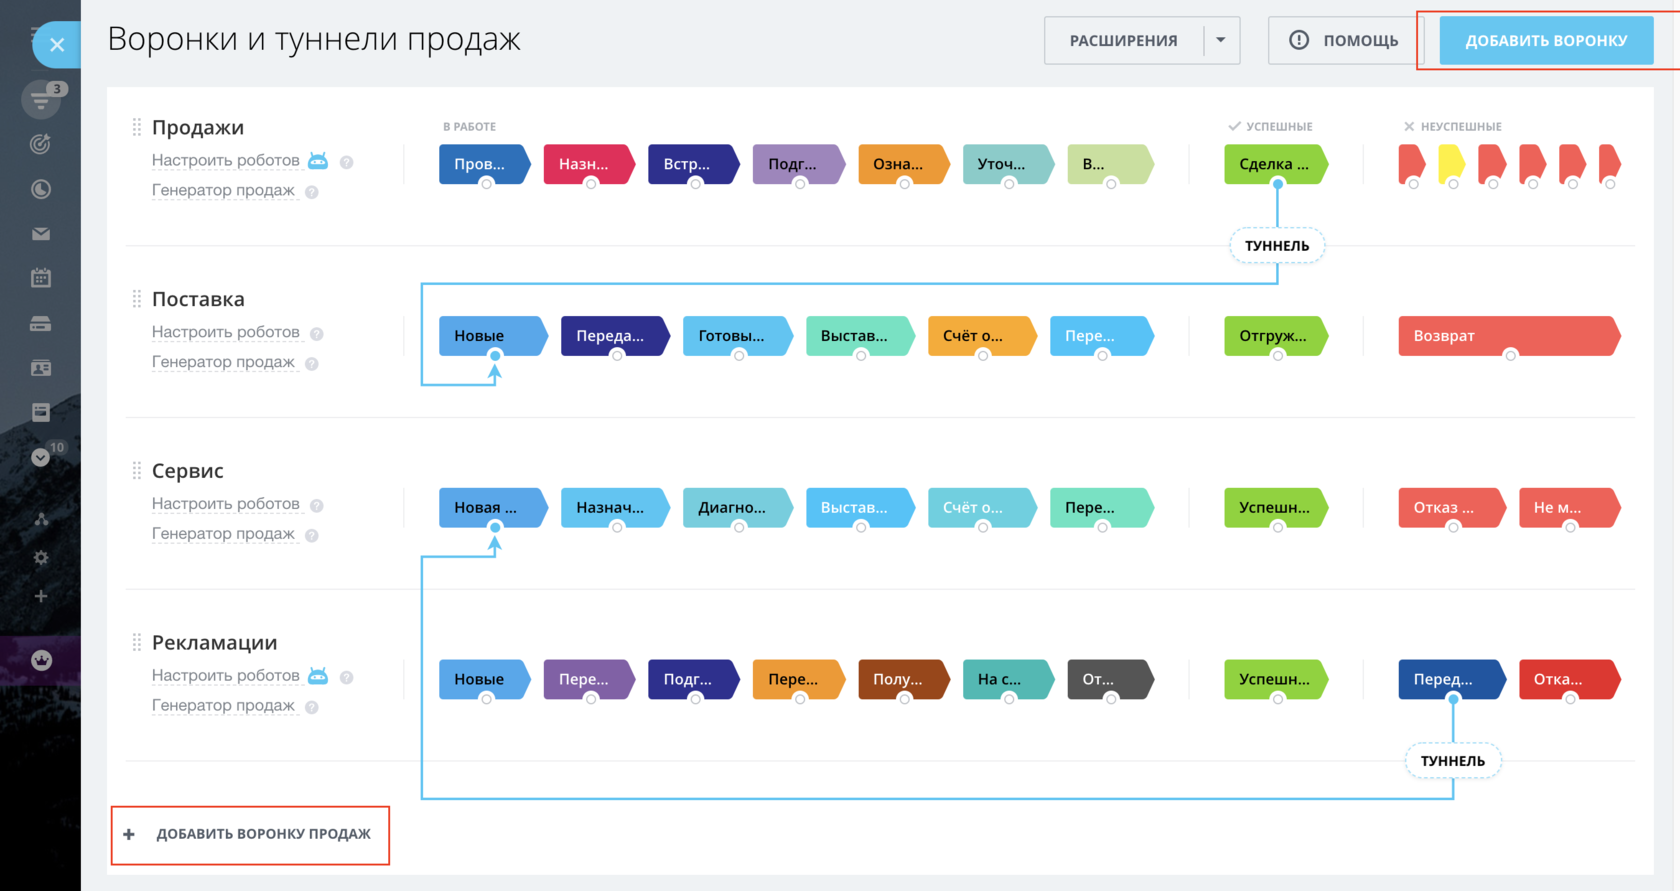Click the ТУННЕЛЬ label under Сделка stage
Image resolution: width=1680 pixels, height=891 pixels.
click(x=1277, y=246)
